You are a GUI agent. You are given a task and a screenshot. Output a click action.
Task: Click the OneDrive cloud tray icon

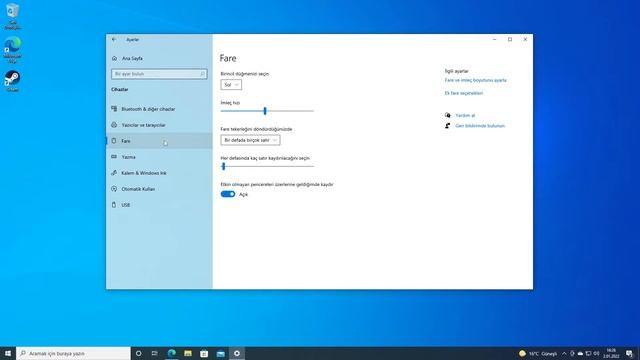click(580, 353)
